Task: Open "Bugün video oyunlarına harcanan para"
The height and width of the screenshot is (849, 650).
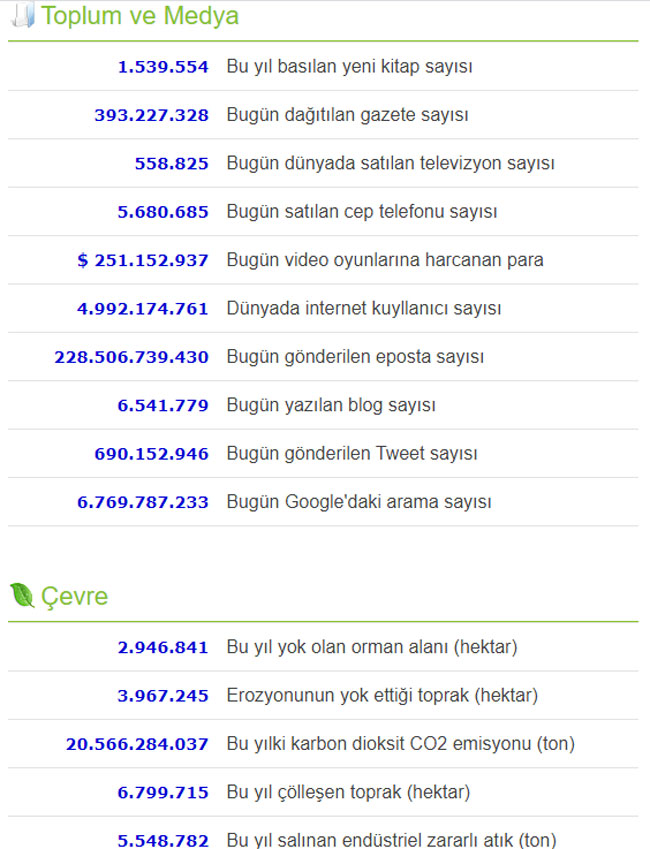Action: pos(385,260)
